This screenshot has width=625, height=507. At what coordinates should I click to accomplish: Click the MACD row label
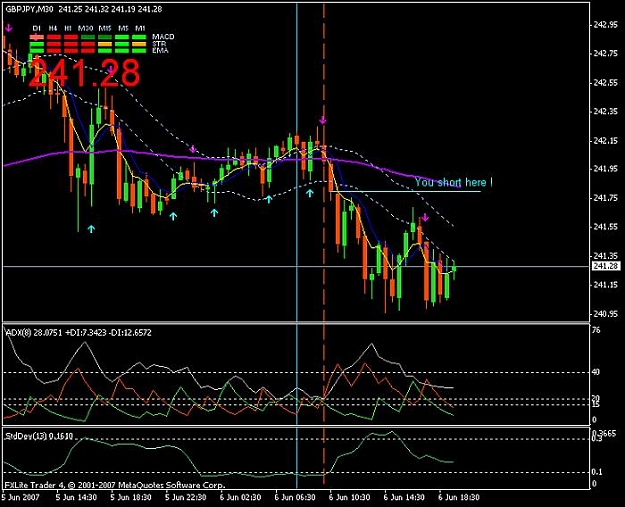click(x=163, y=37)
